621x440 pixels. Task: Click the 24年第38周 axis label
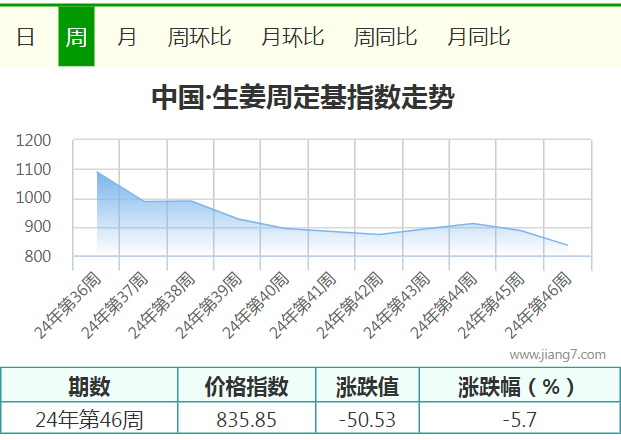(x=162, y=306)
